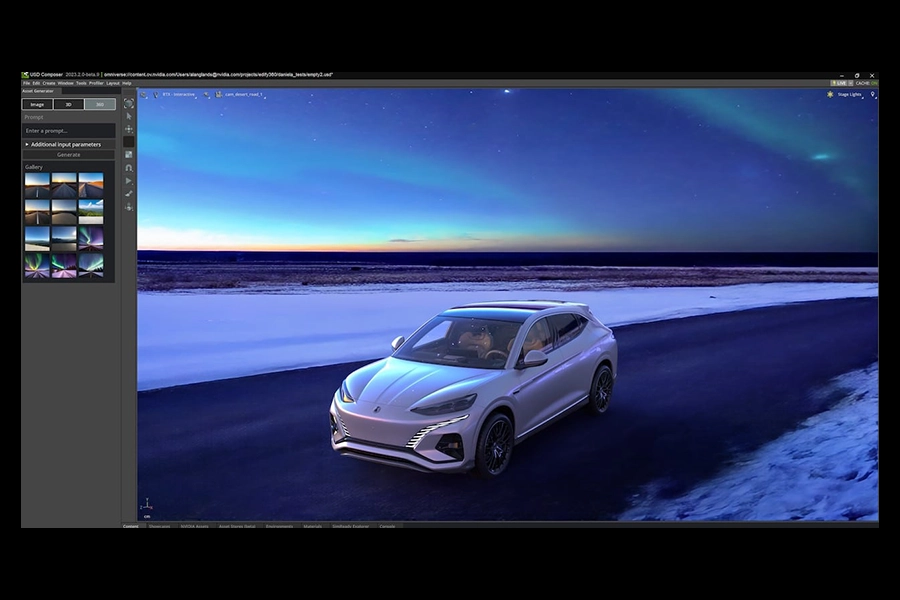Open the renderer lightbulb icon menu
Viewport: 900px width, 600px height.
156,95
